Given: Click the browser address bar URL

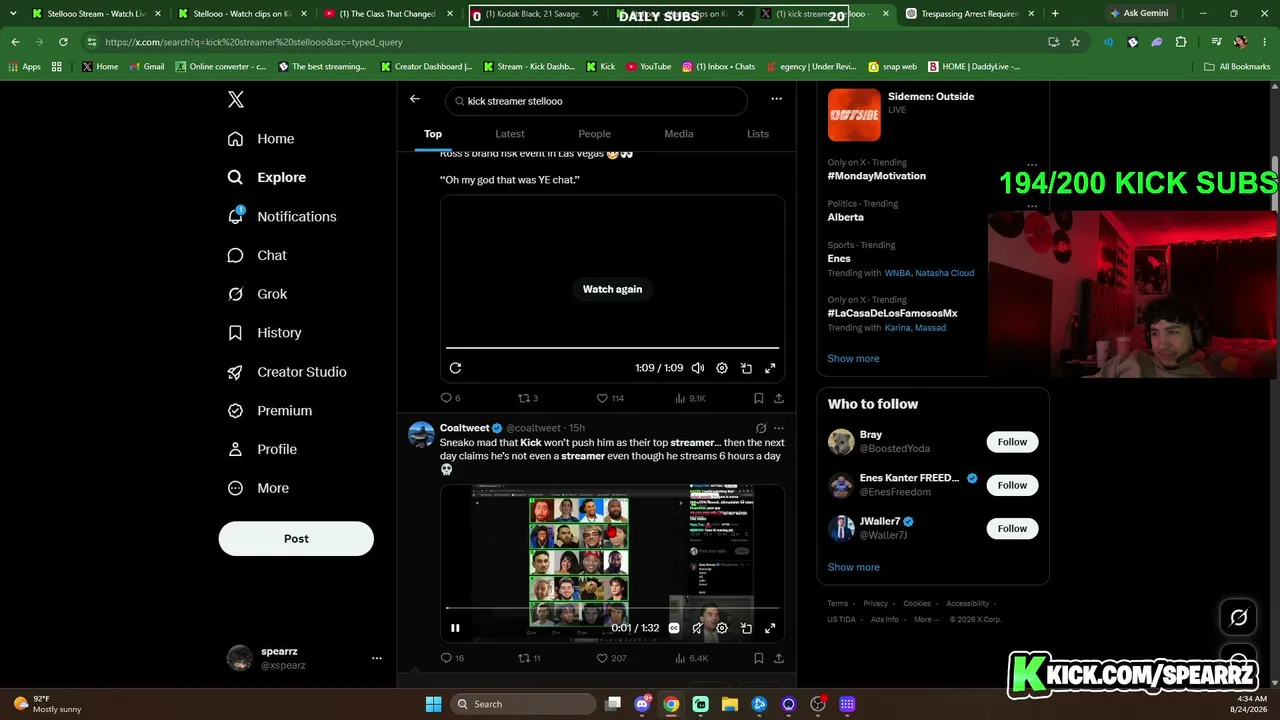Looking at the screenshot, I should (x=254, y=42).
